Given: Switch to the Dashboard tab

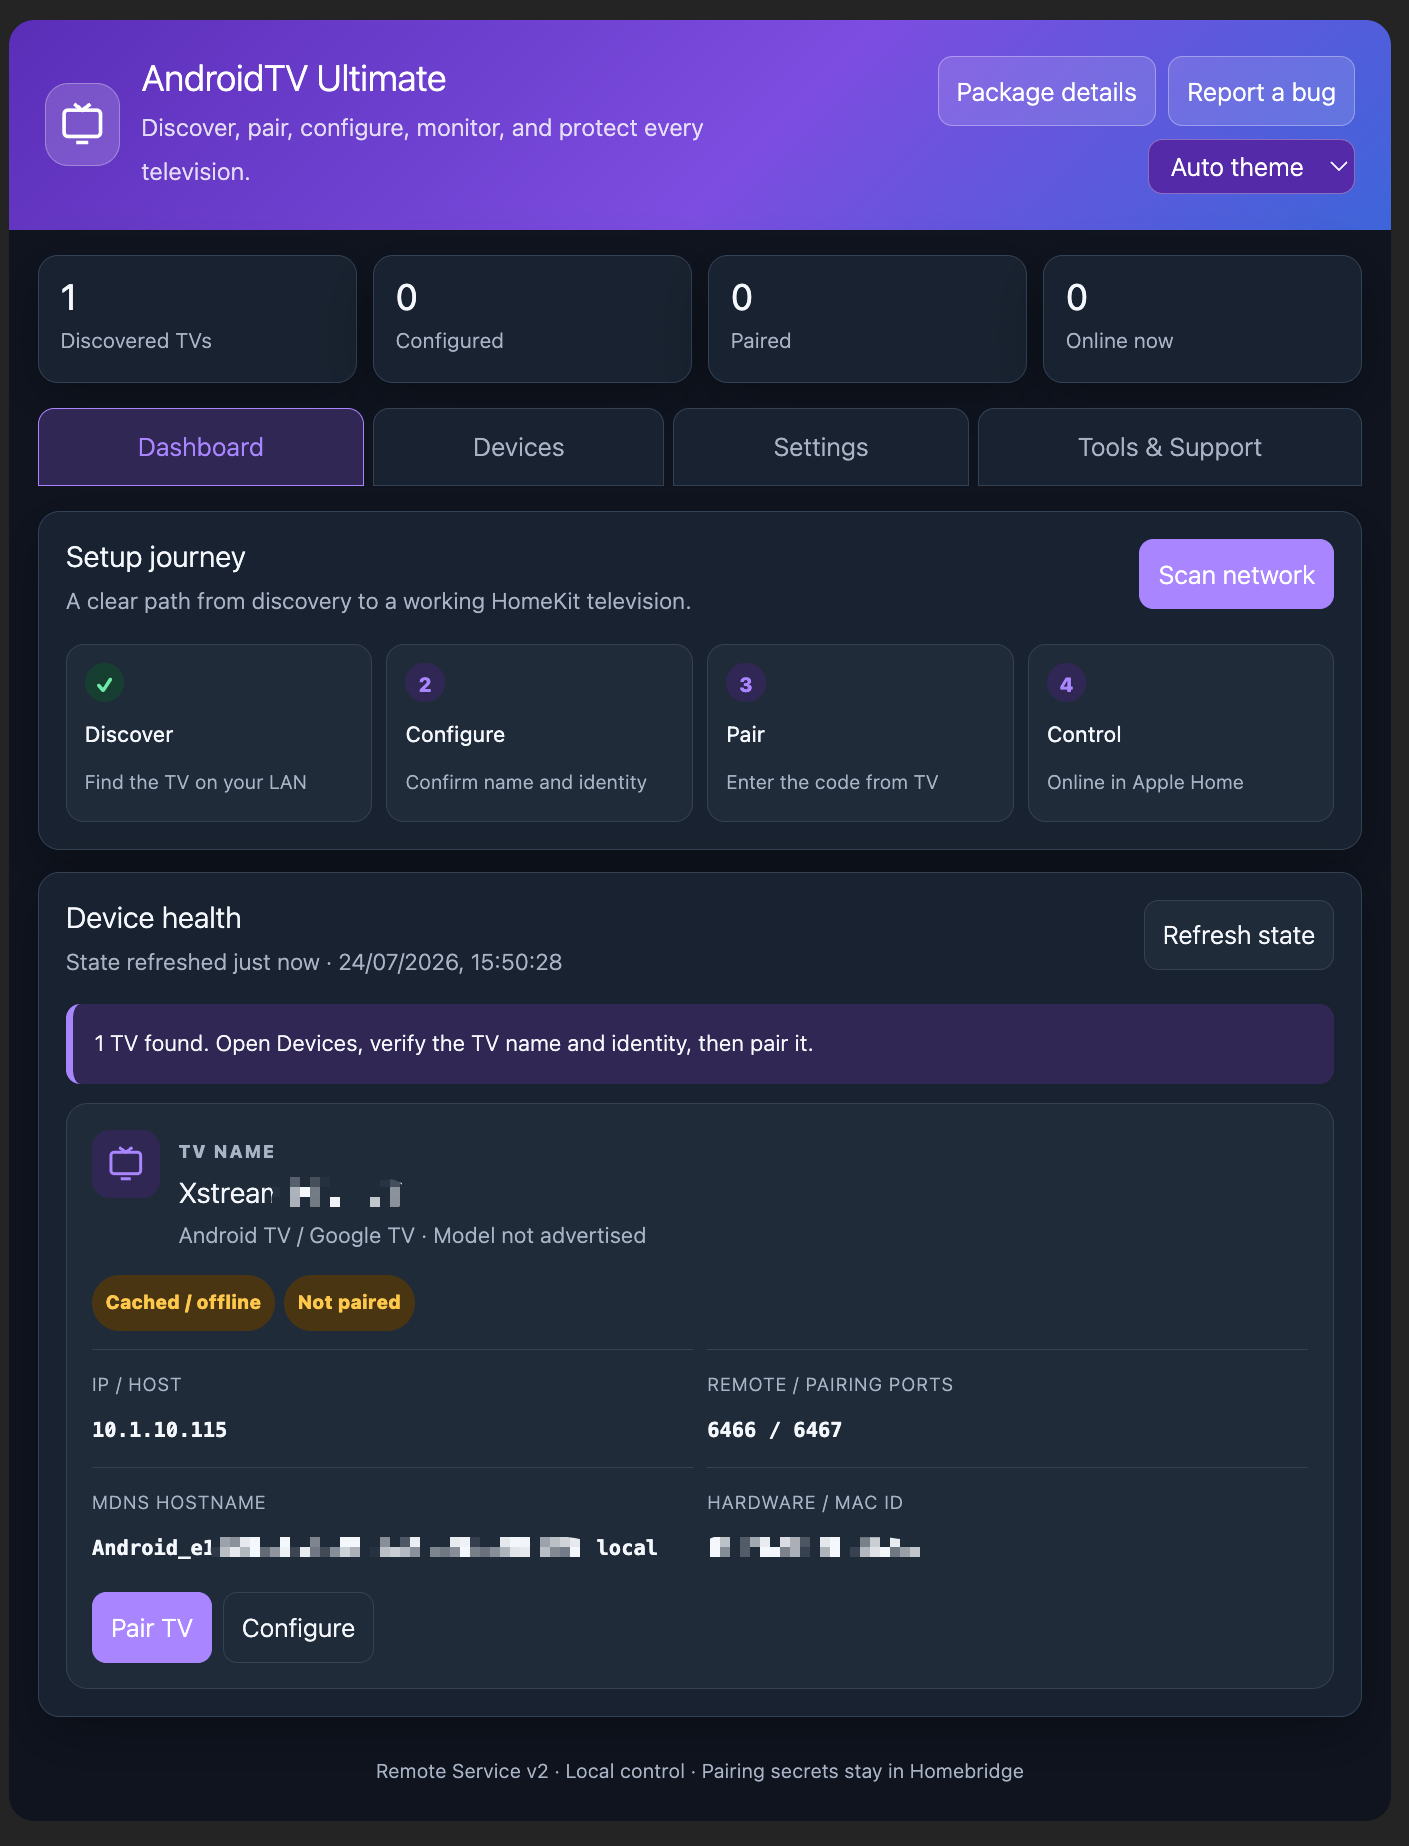Looking at the screenshot, I should point(201,447).
